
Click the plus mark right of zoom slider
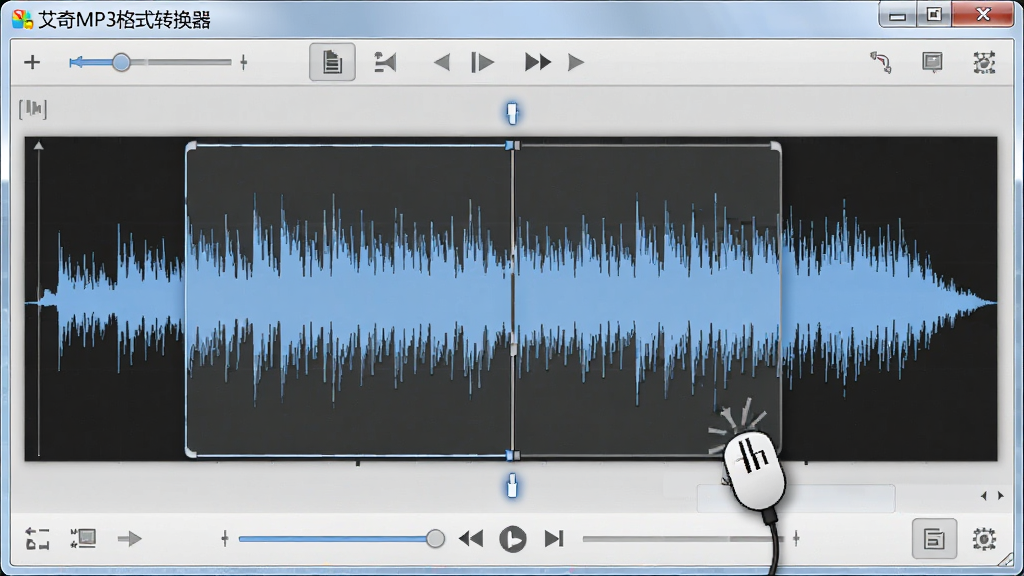pos(244,63)
